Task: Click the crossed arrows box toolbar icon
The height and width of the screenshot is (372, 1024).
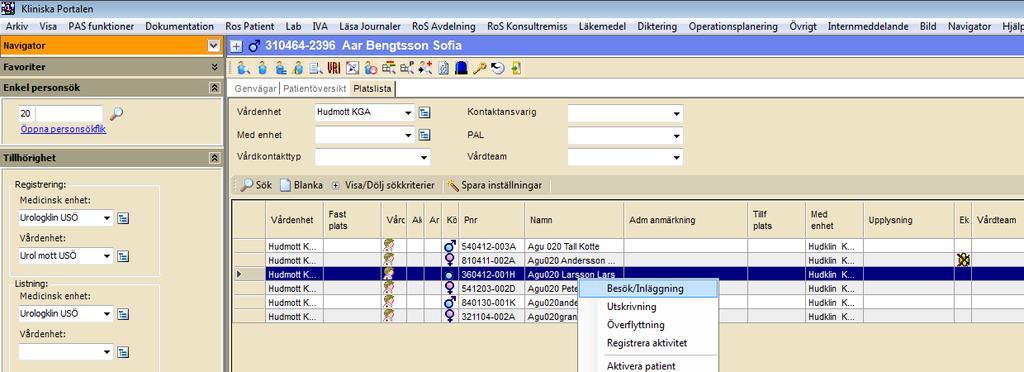Action: pyautogui.click(x=353, y=68)
